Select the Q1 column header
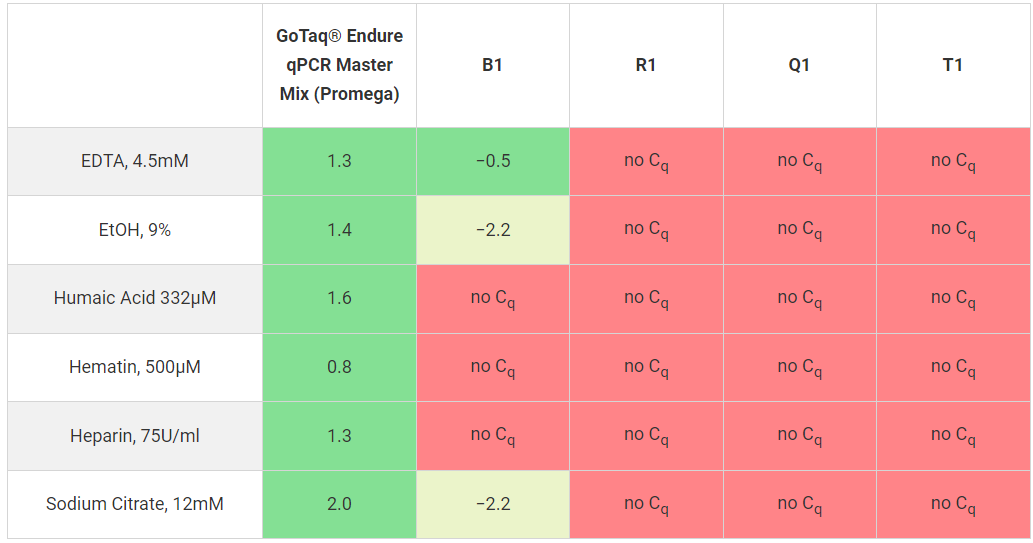The image size is (1033, 543). pos(799,65)
